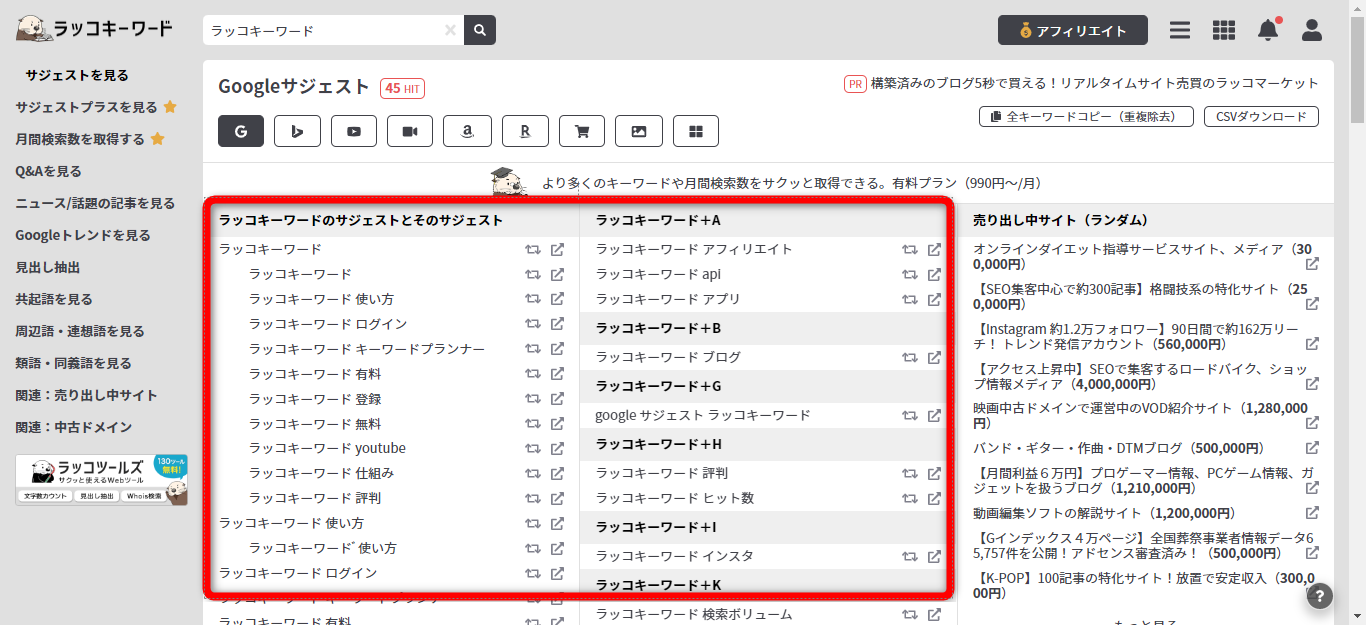
Task: Re-search icon for ラッコキーワード キーワードプランナー
Action: [x=533, y=349]
